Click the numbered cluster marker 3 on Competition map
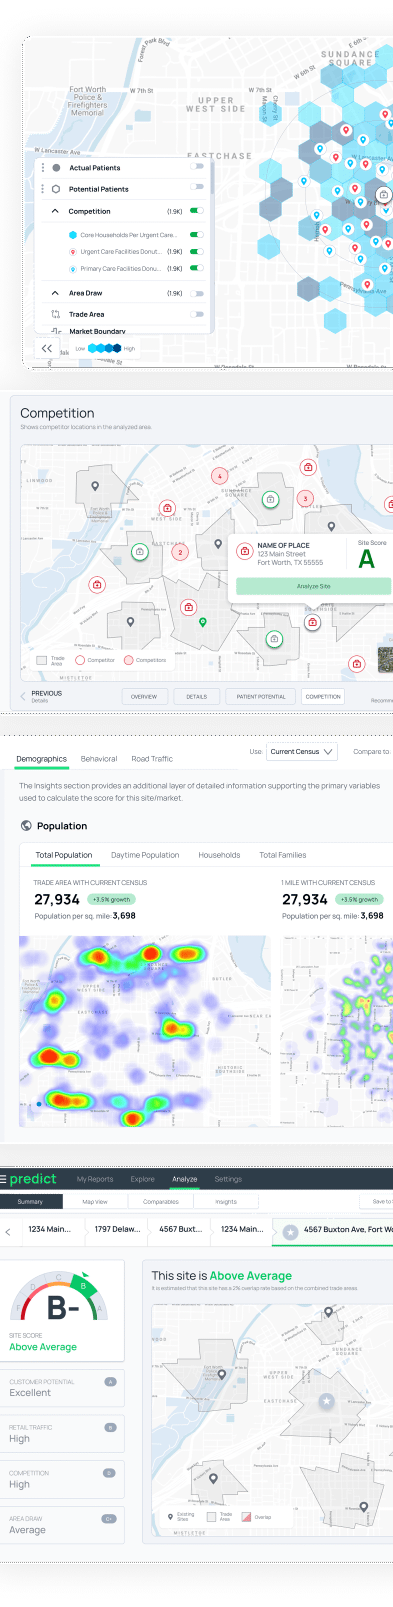This screenshot has height=1607, width=393. pos(305,498)
